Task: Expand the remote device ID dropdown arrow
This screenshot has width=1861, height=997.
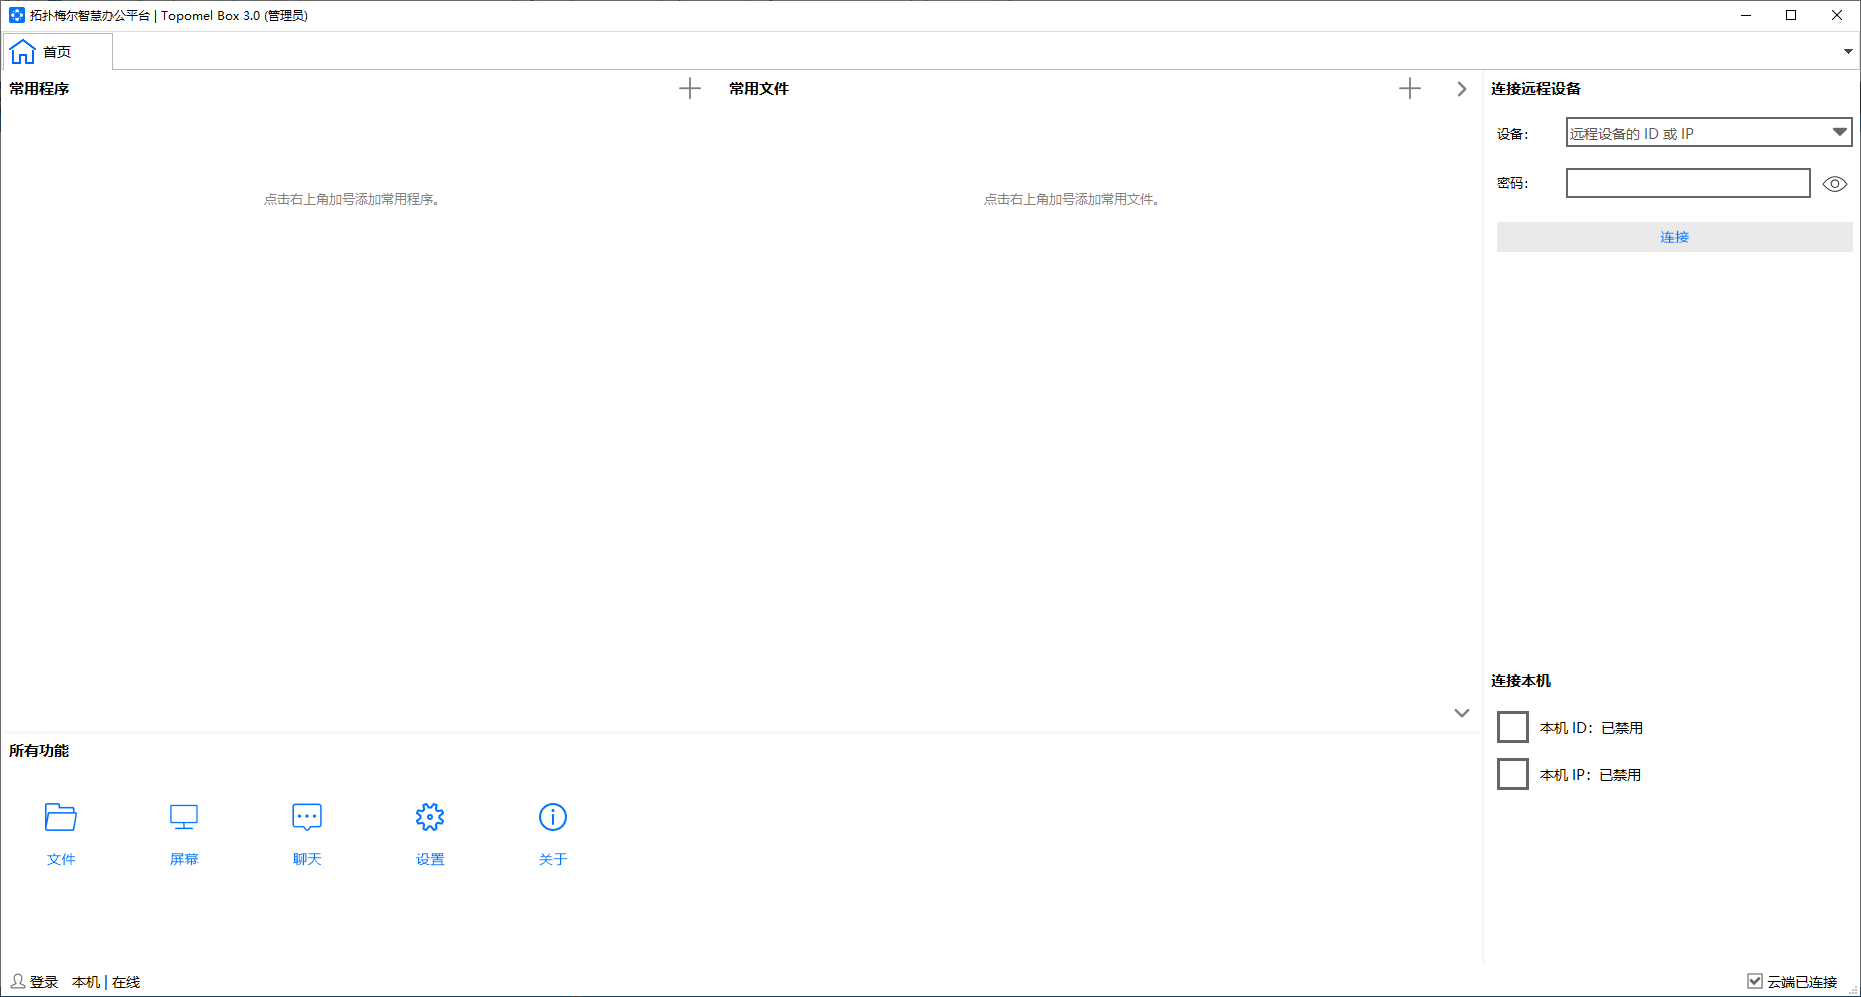Action: click(1839, 132)
